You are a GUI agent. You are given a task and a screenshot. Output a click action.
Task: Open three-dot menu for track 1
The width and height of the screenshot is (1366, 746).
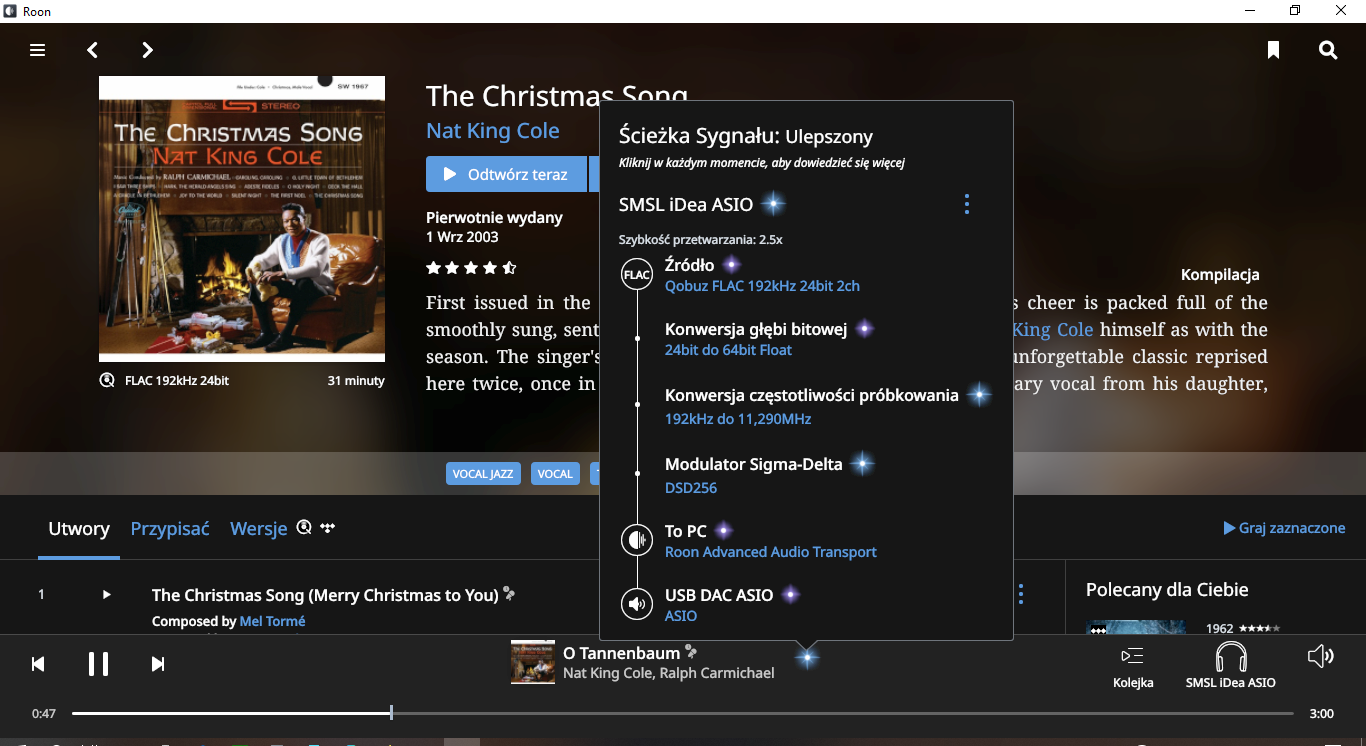coord(1020,594)
